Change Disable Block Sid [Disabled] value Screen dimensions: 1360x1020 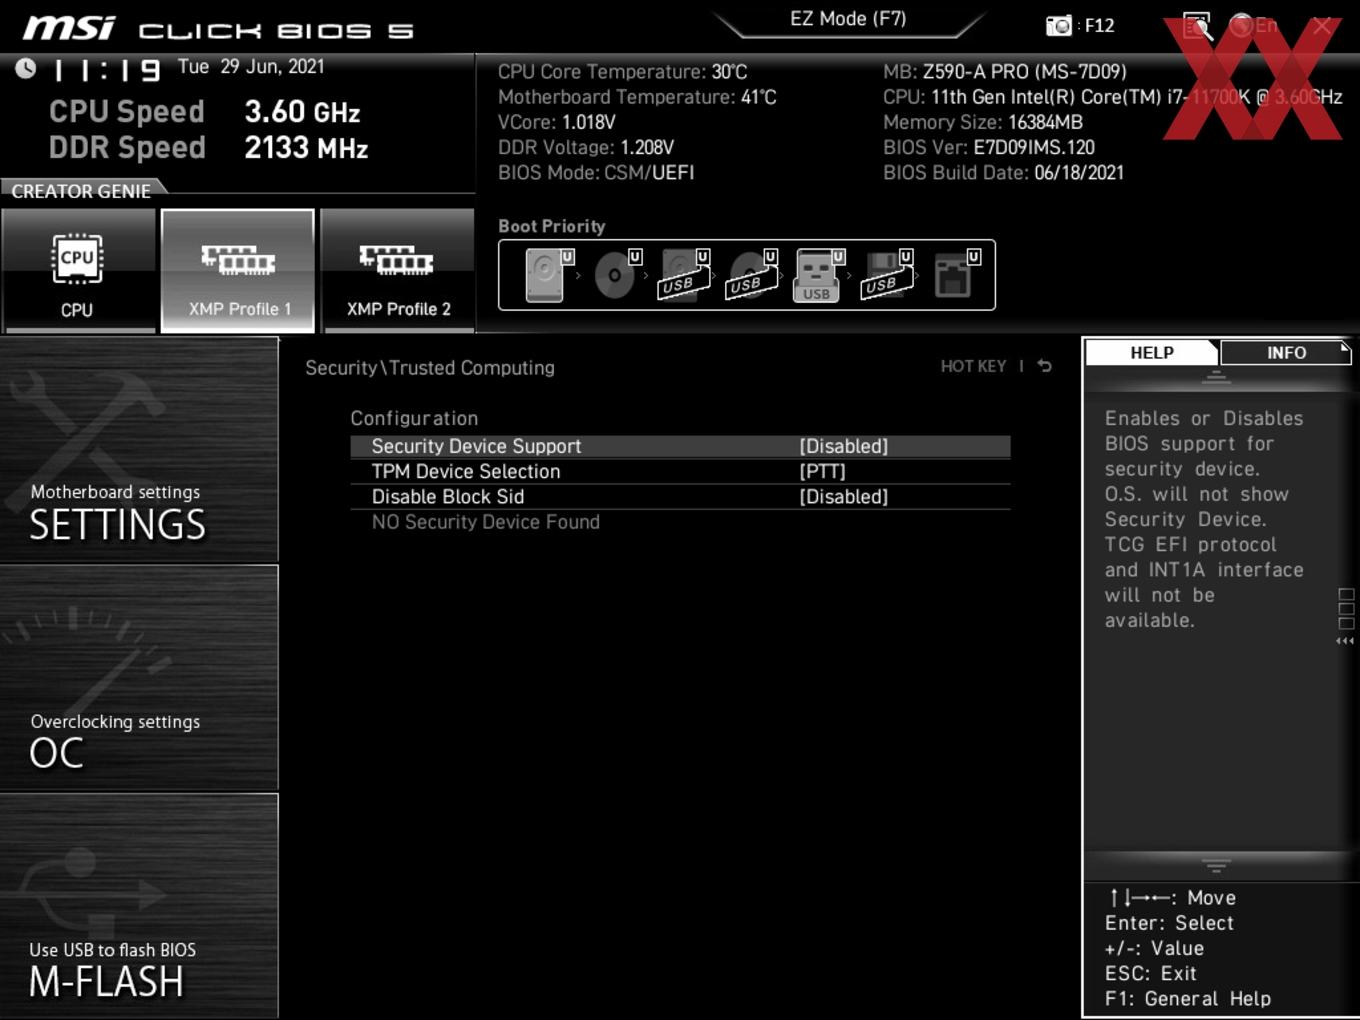pyautogui.click(x=843, y=496)
